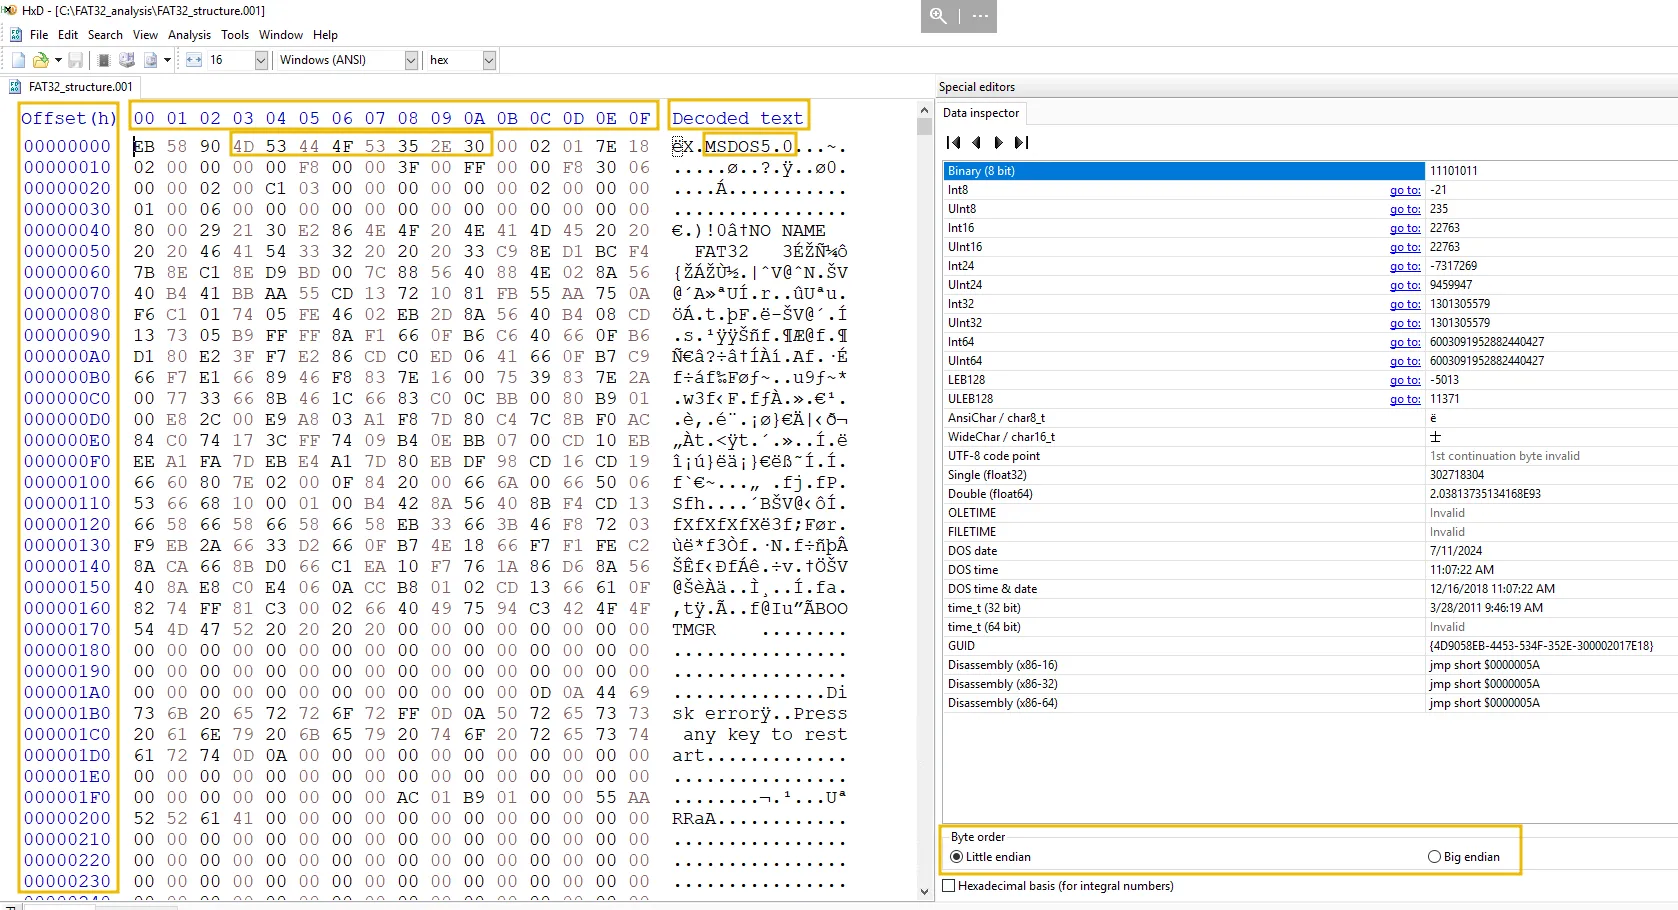The image size is (1678, 910).
Task: Click the Open disk icon
Action: 126,60
